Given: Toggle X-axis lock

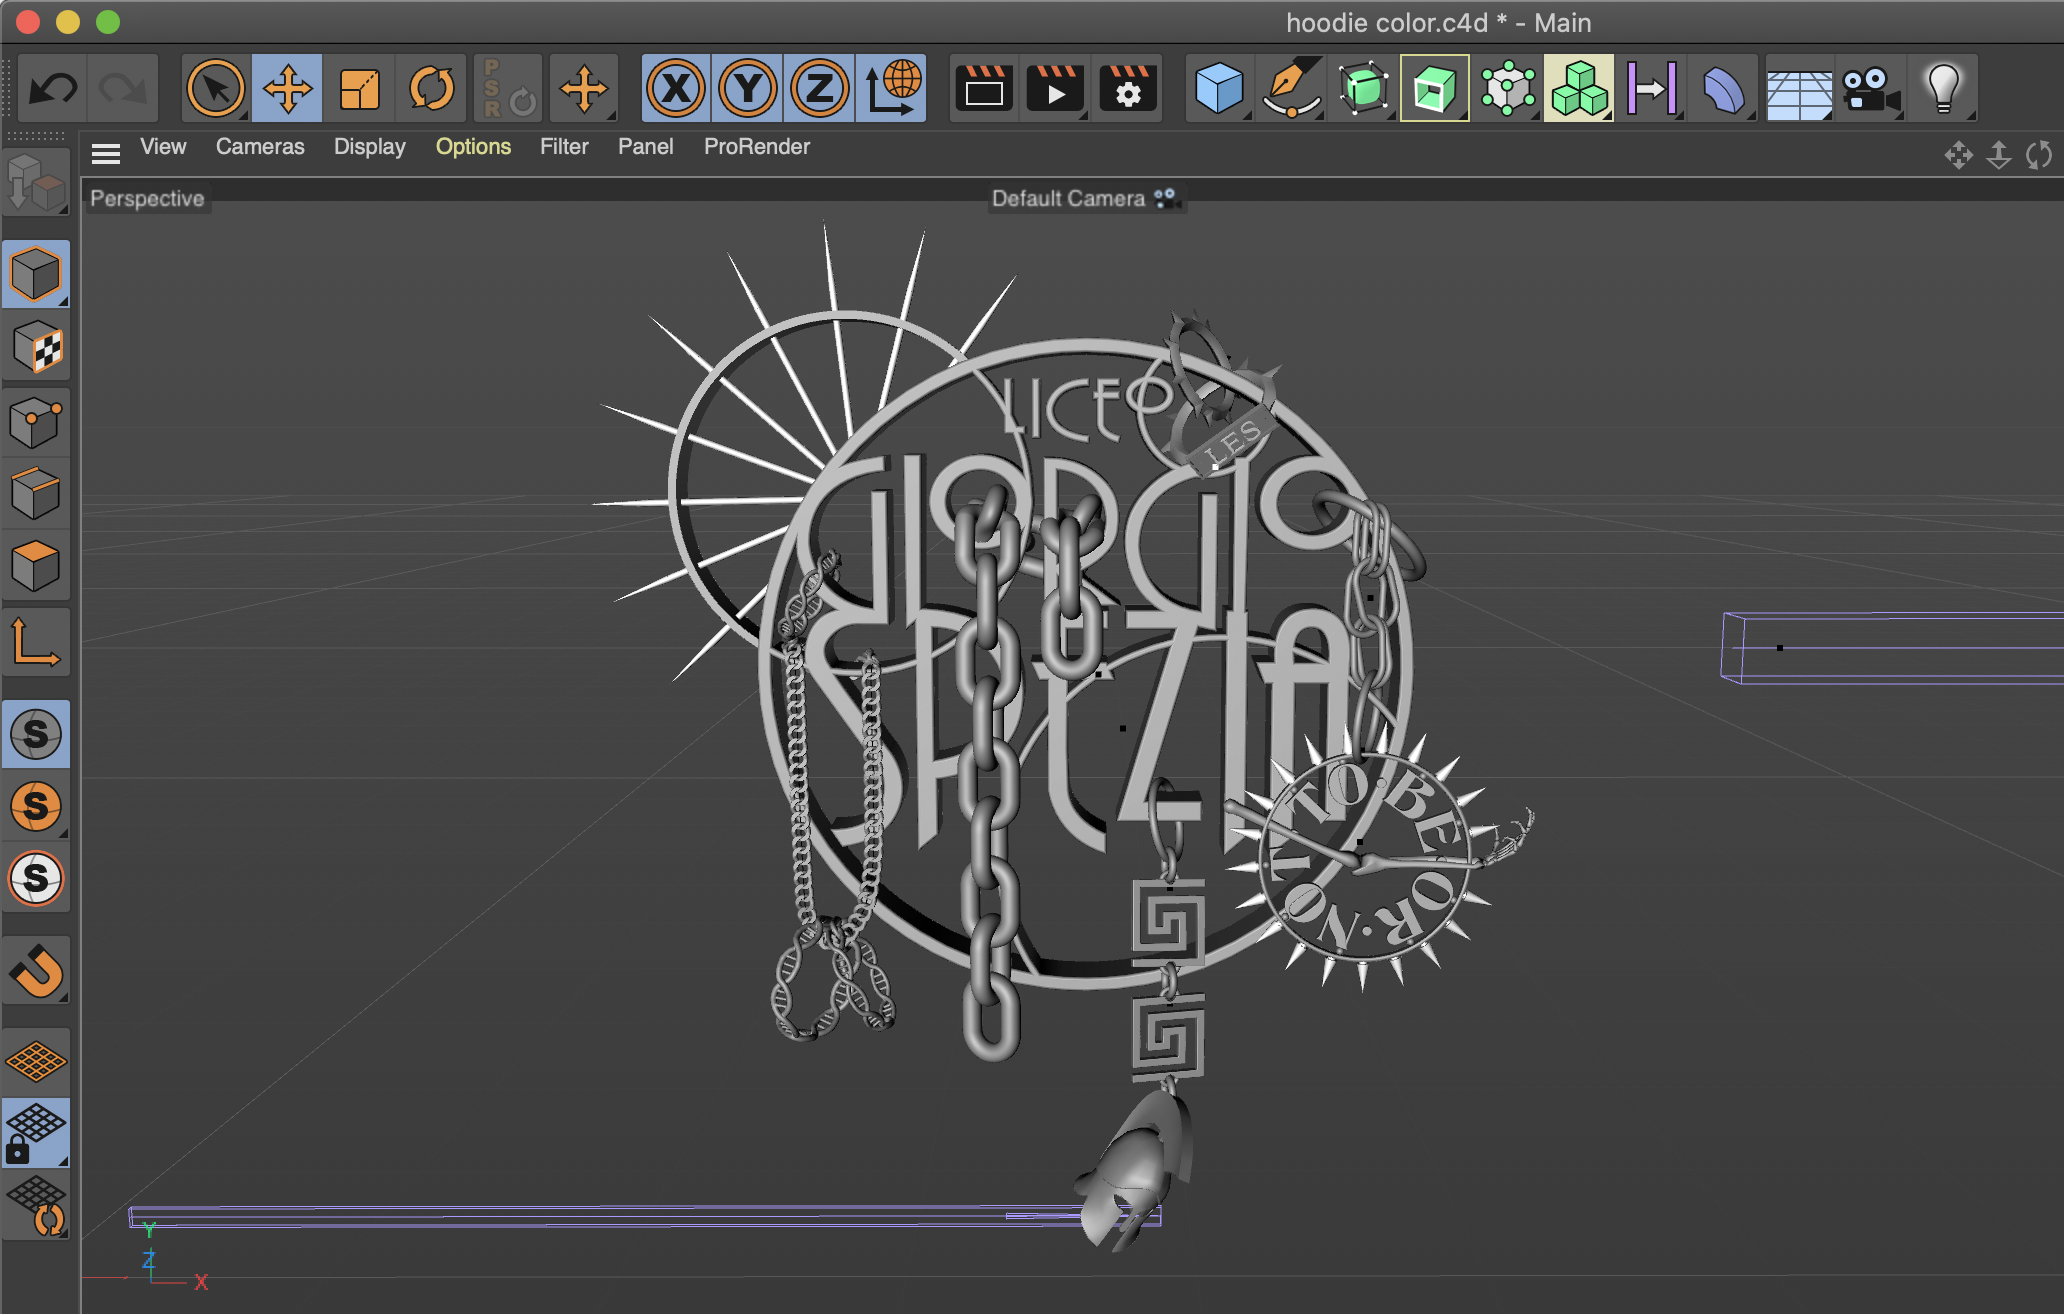Looking at the screenshot, I should point(676,89).
